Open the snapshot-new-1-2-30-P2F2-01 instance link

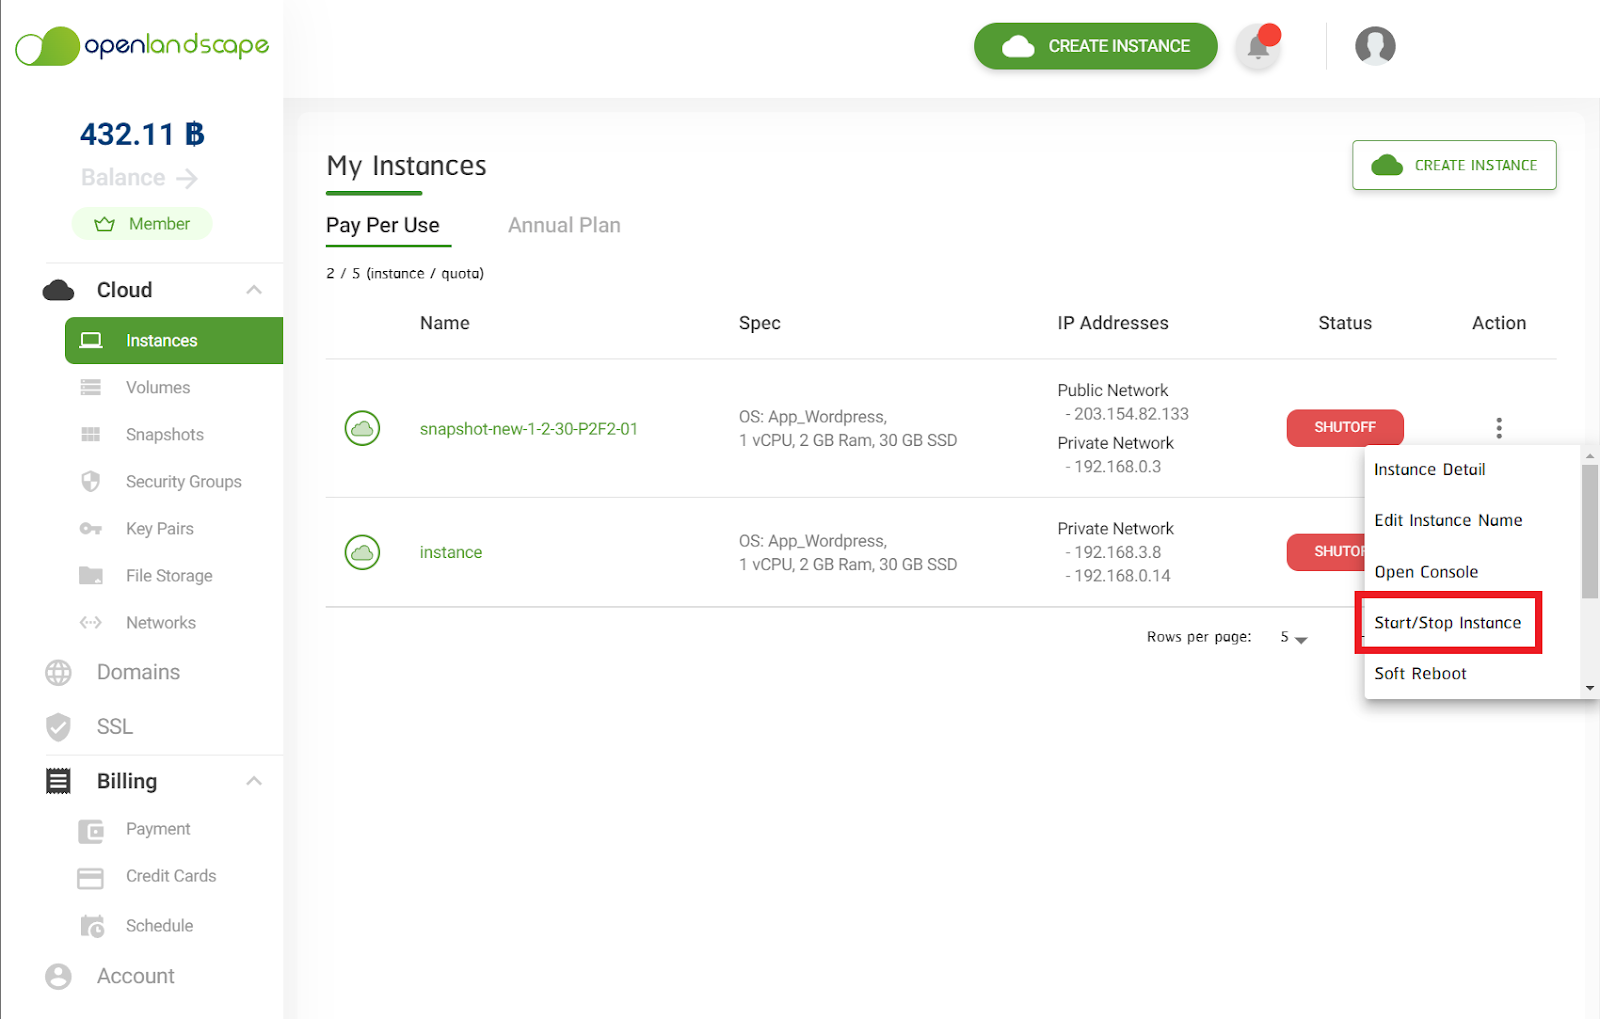pos(528,429)
